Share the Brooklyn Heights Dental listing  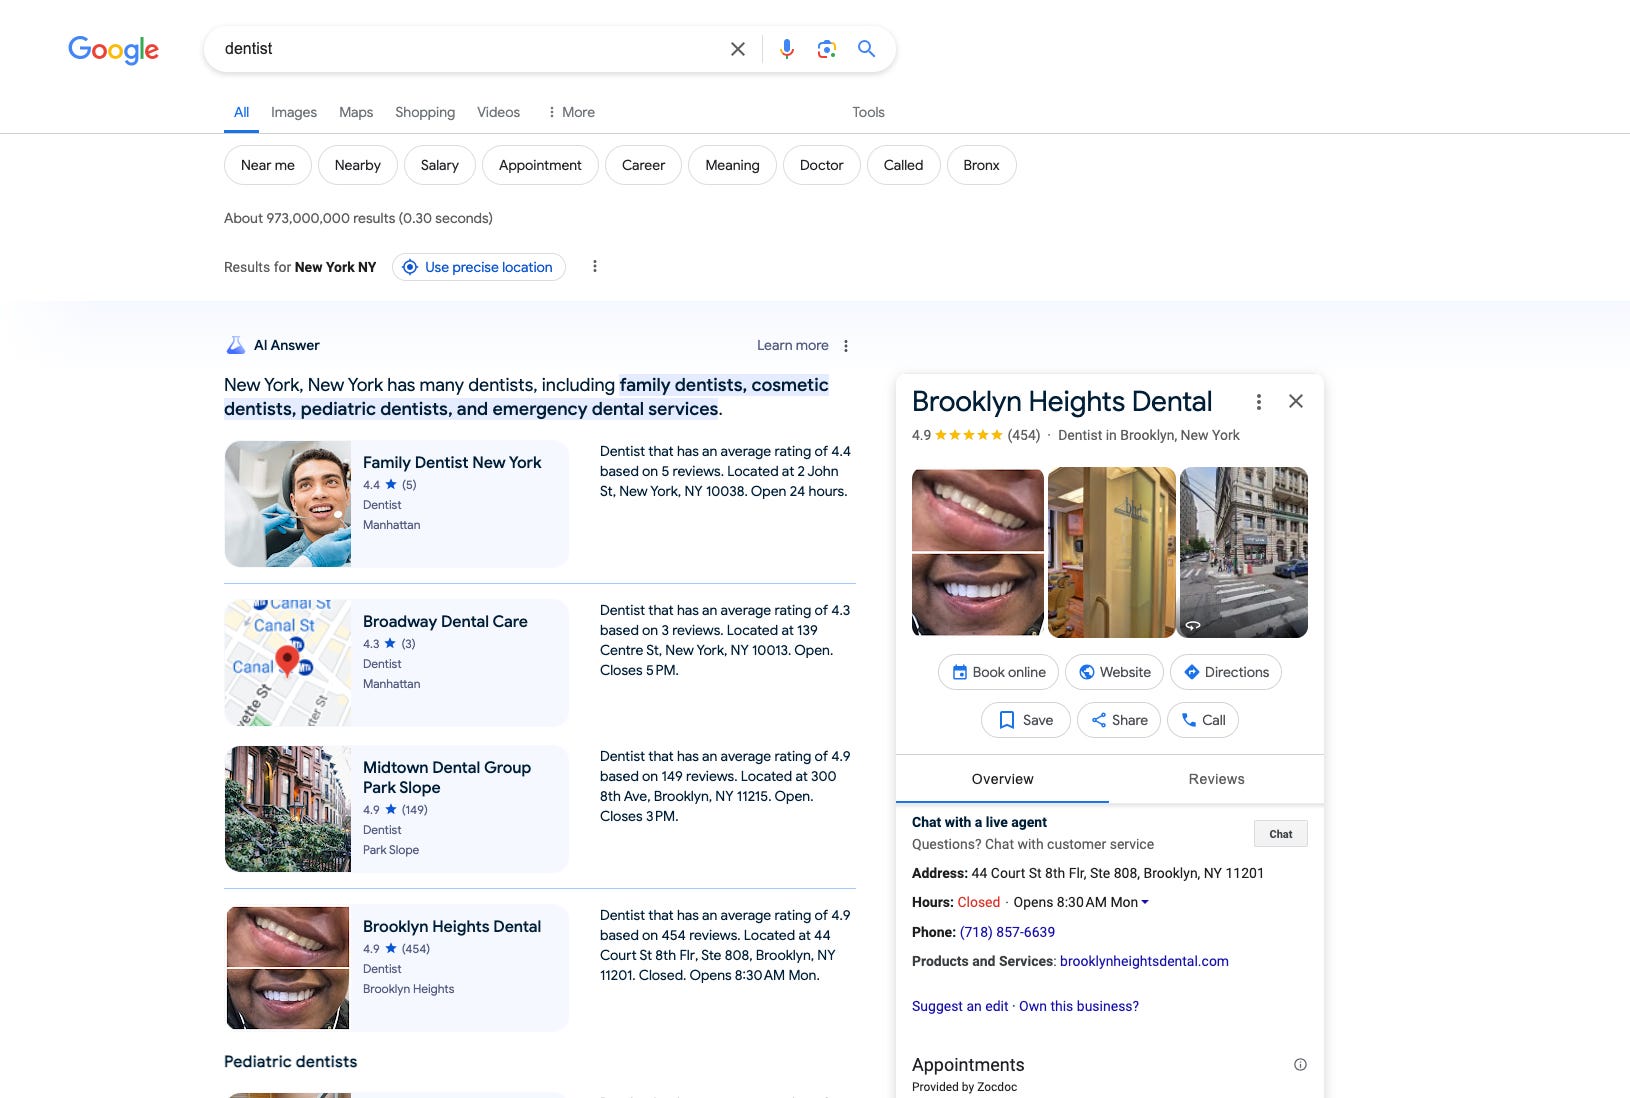pyautogui.click(x=1119, y=720)
